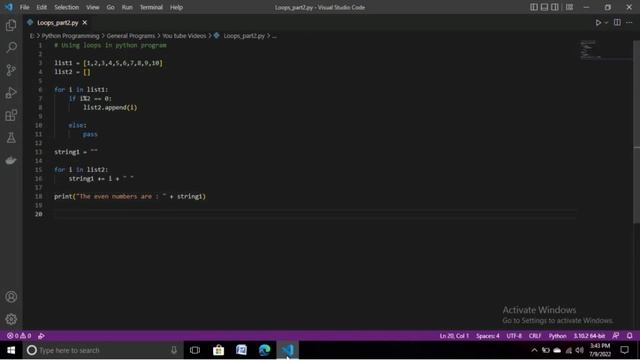Click the code minimap preview
The width and height of the screenshot is (640, 360).
tap(591, 50)
